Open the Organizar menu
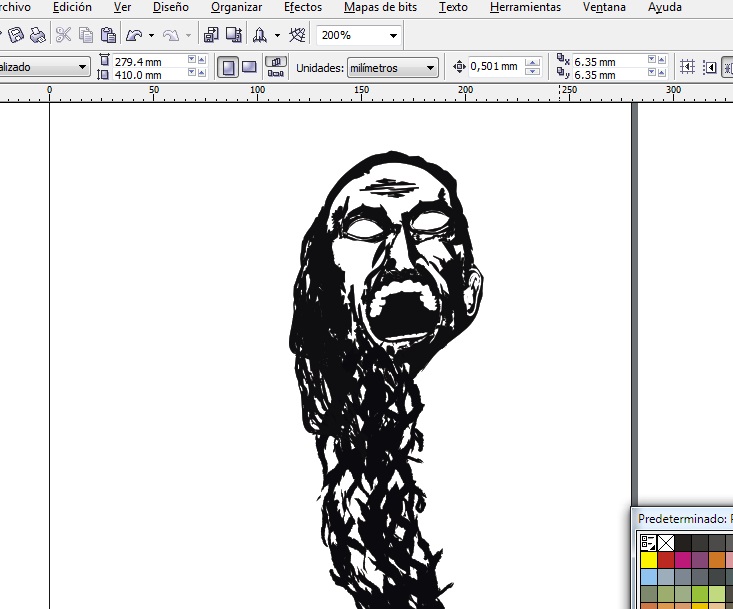Viewport: 733px width, 609px height. pos(236,7)
